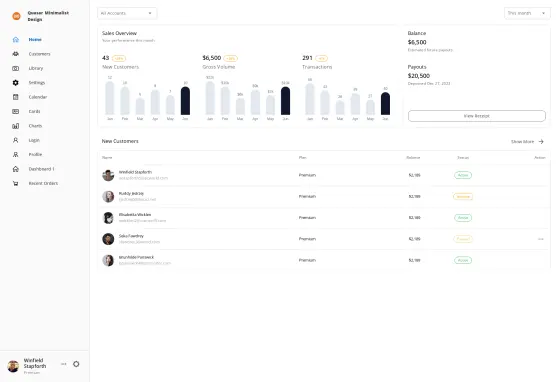Click first customer's avatar thumbnail
Screen dimensions: 558x382
click(108, 175)
